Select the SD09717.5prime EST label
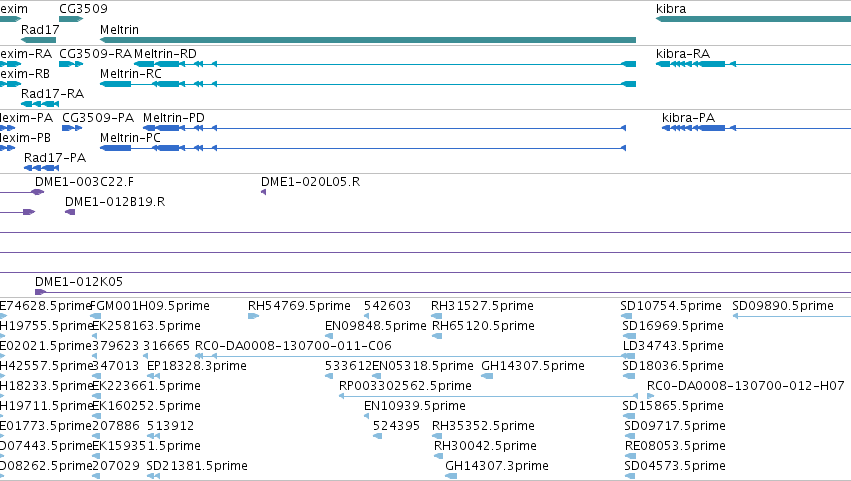Screen dimensions: 851x481 pyautogui.click(x=675, y=426)
